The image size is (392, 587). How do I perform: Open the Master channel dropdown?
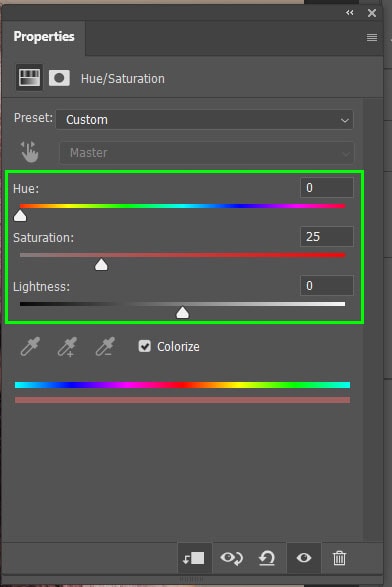tap(206, 152)
